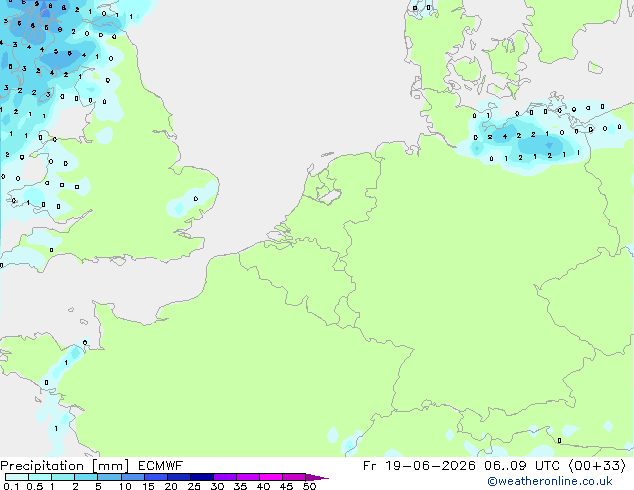The image size is (634, 490).
Task: Click the over-50 arrow tip of legend
Action: coord(317,477)
